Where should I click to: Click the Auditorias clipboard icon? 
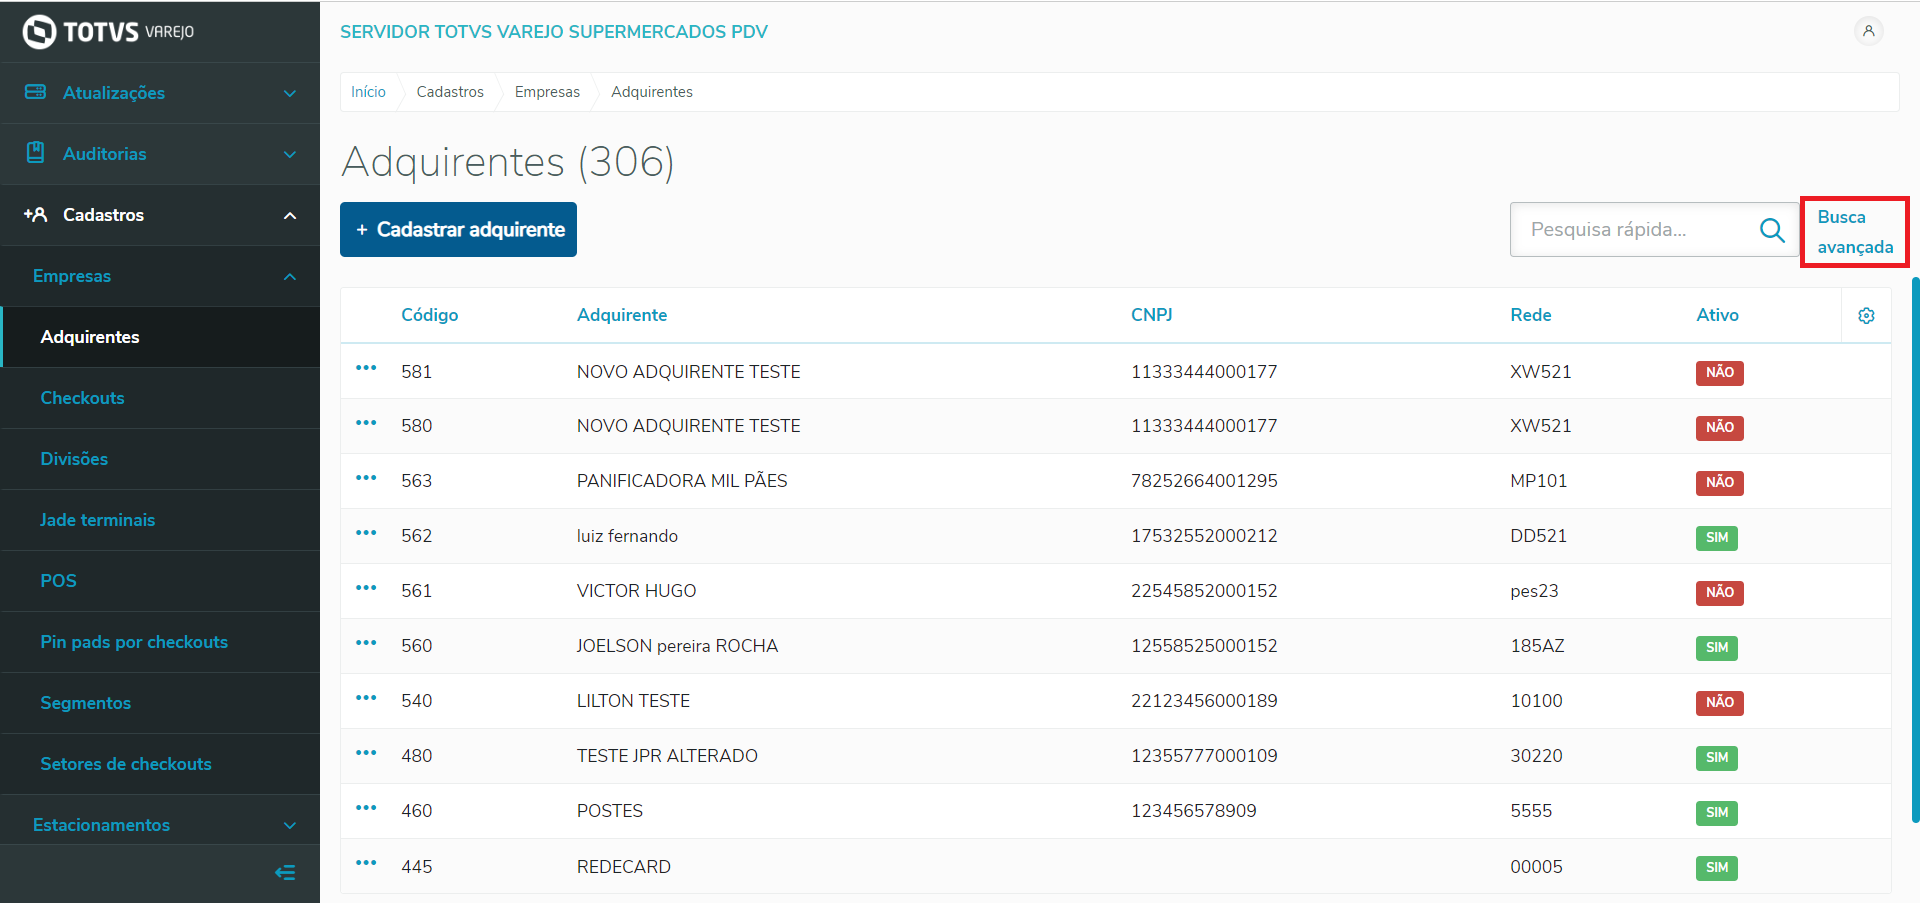[35, 152]
